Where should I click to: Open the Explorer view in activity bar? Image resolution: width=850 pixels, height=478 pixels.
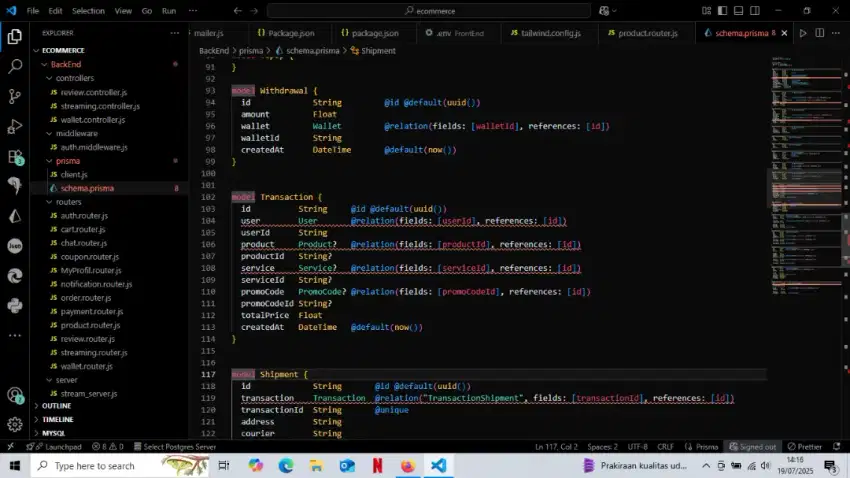pos(15,37)
